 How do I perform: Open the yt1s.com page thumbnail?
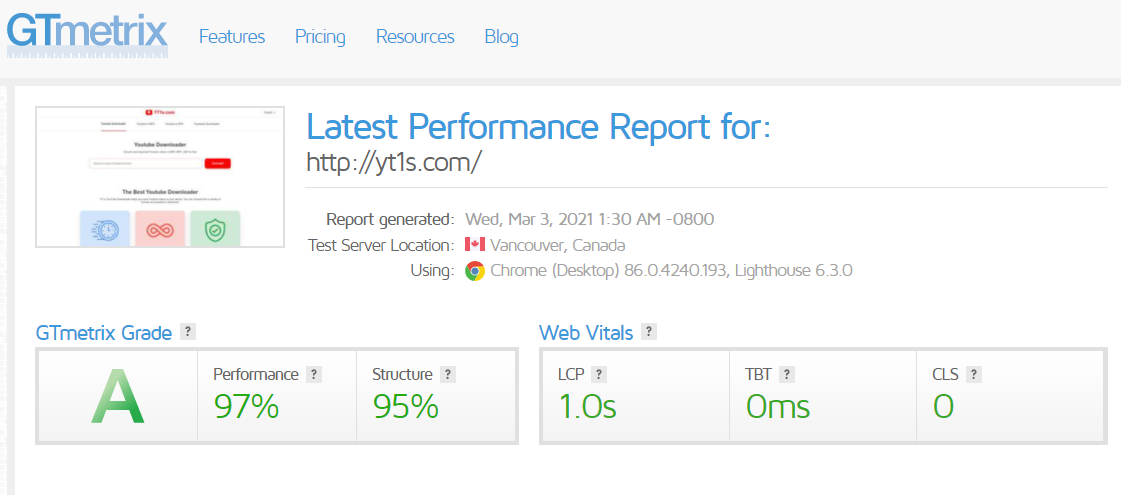point(160,177)
